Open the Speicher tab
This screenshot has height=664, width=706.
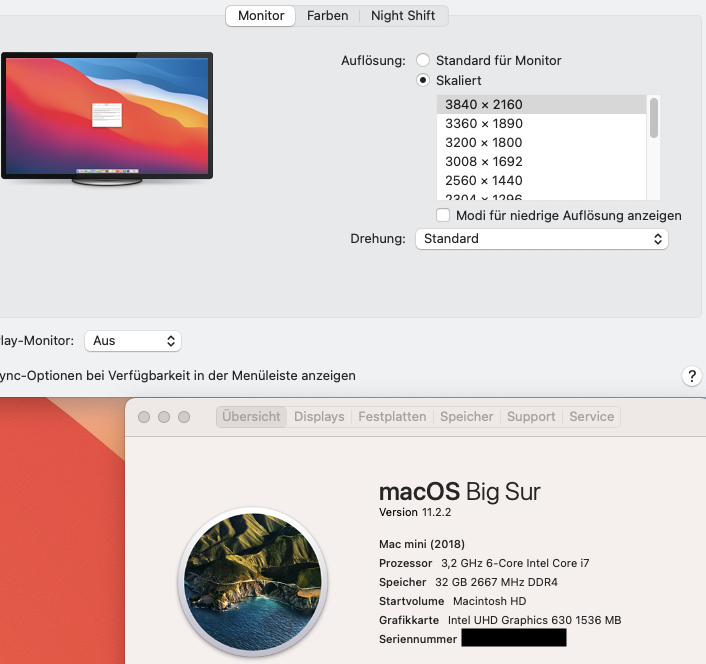pos(466,416)
